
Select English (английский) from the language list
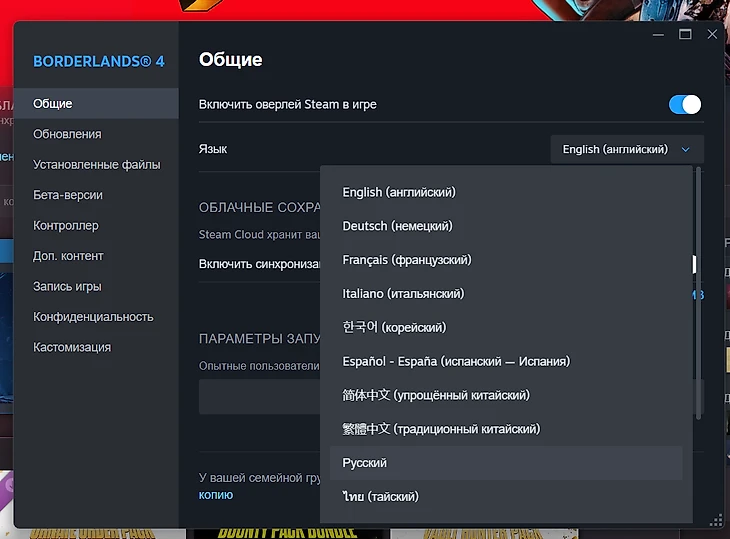[x=399, y=192]
